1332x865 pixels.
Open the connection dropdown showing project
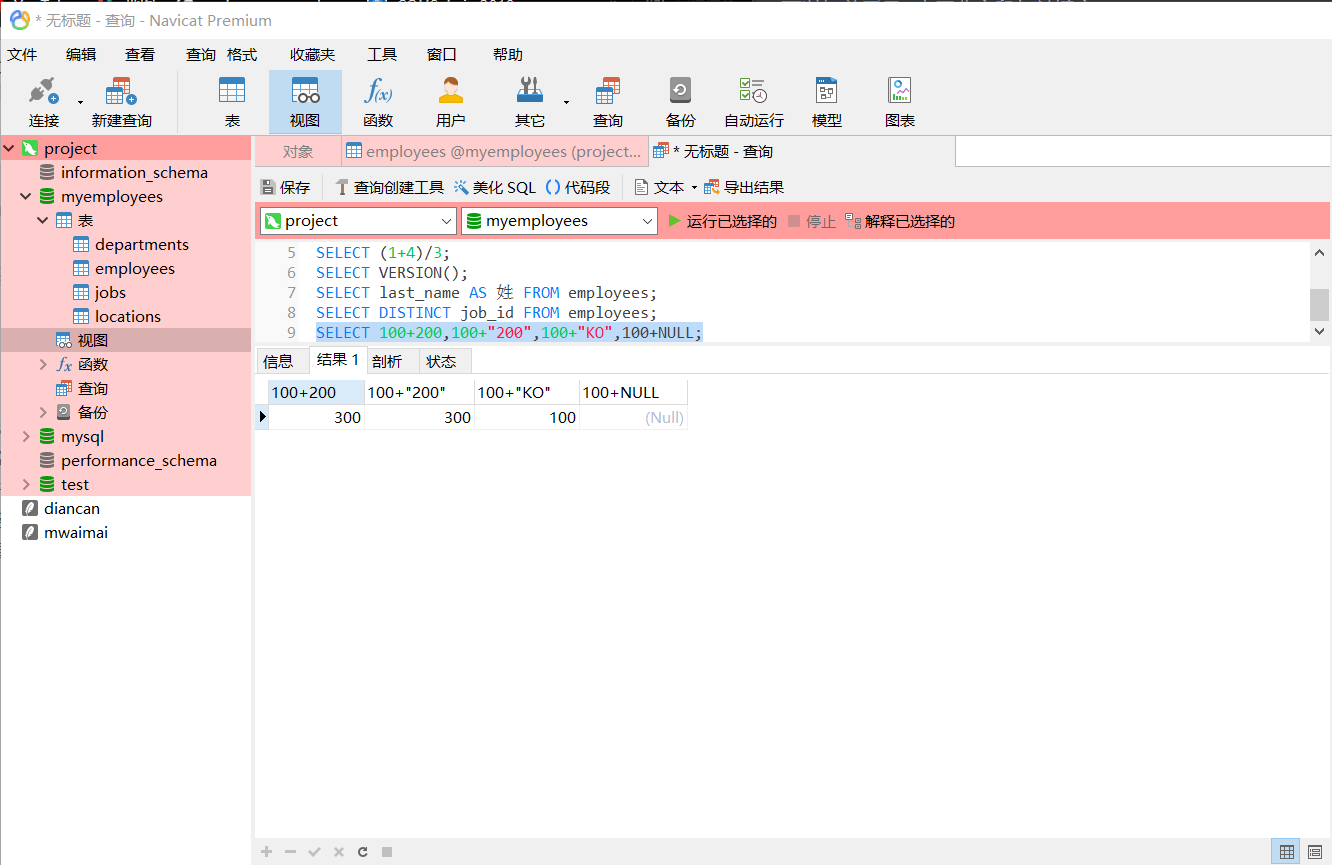(x=358, y=221)
